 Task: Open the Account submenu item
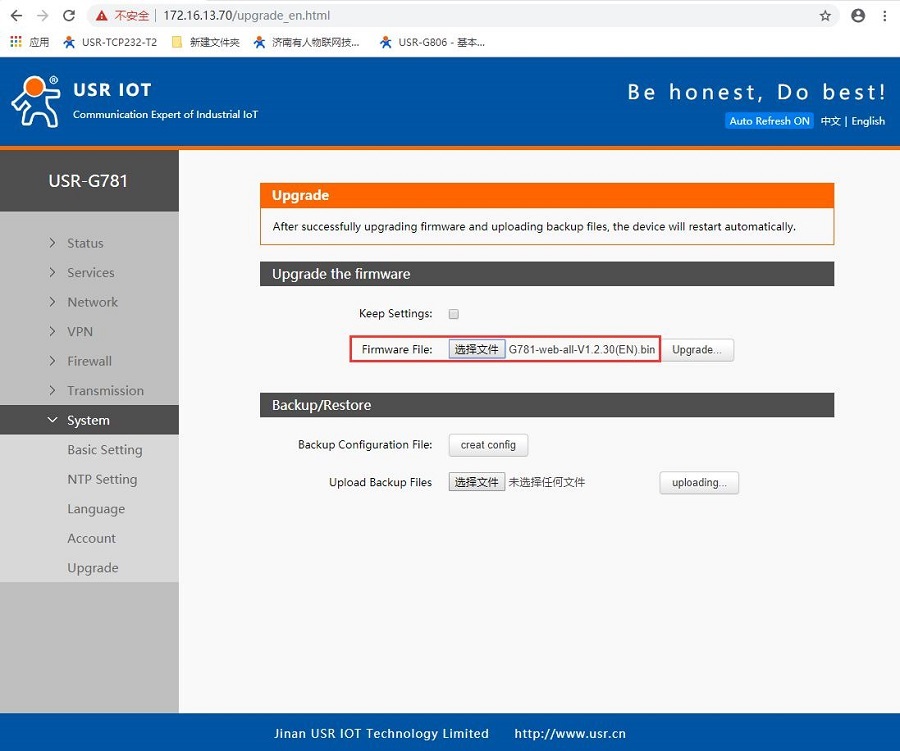click(x=91, y=538)
